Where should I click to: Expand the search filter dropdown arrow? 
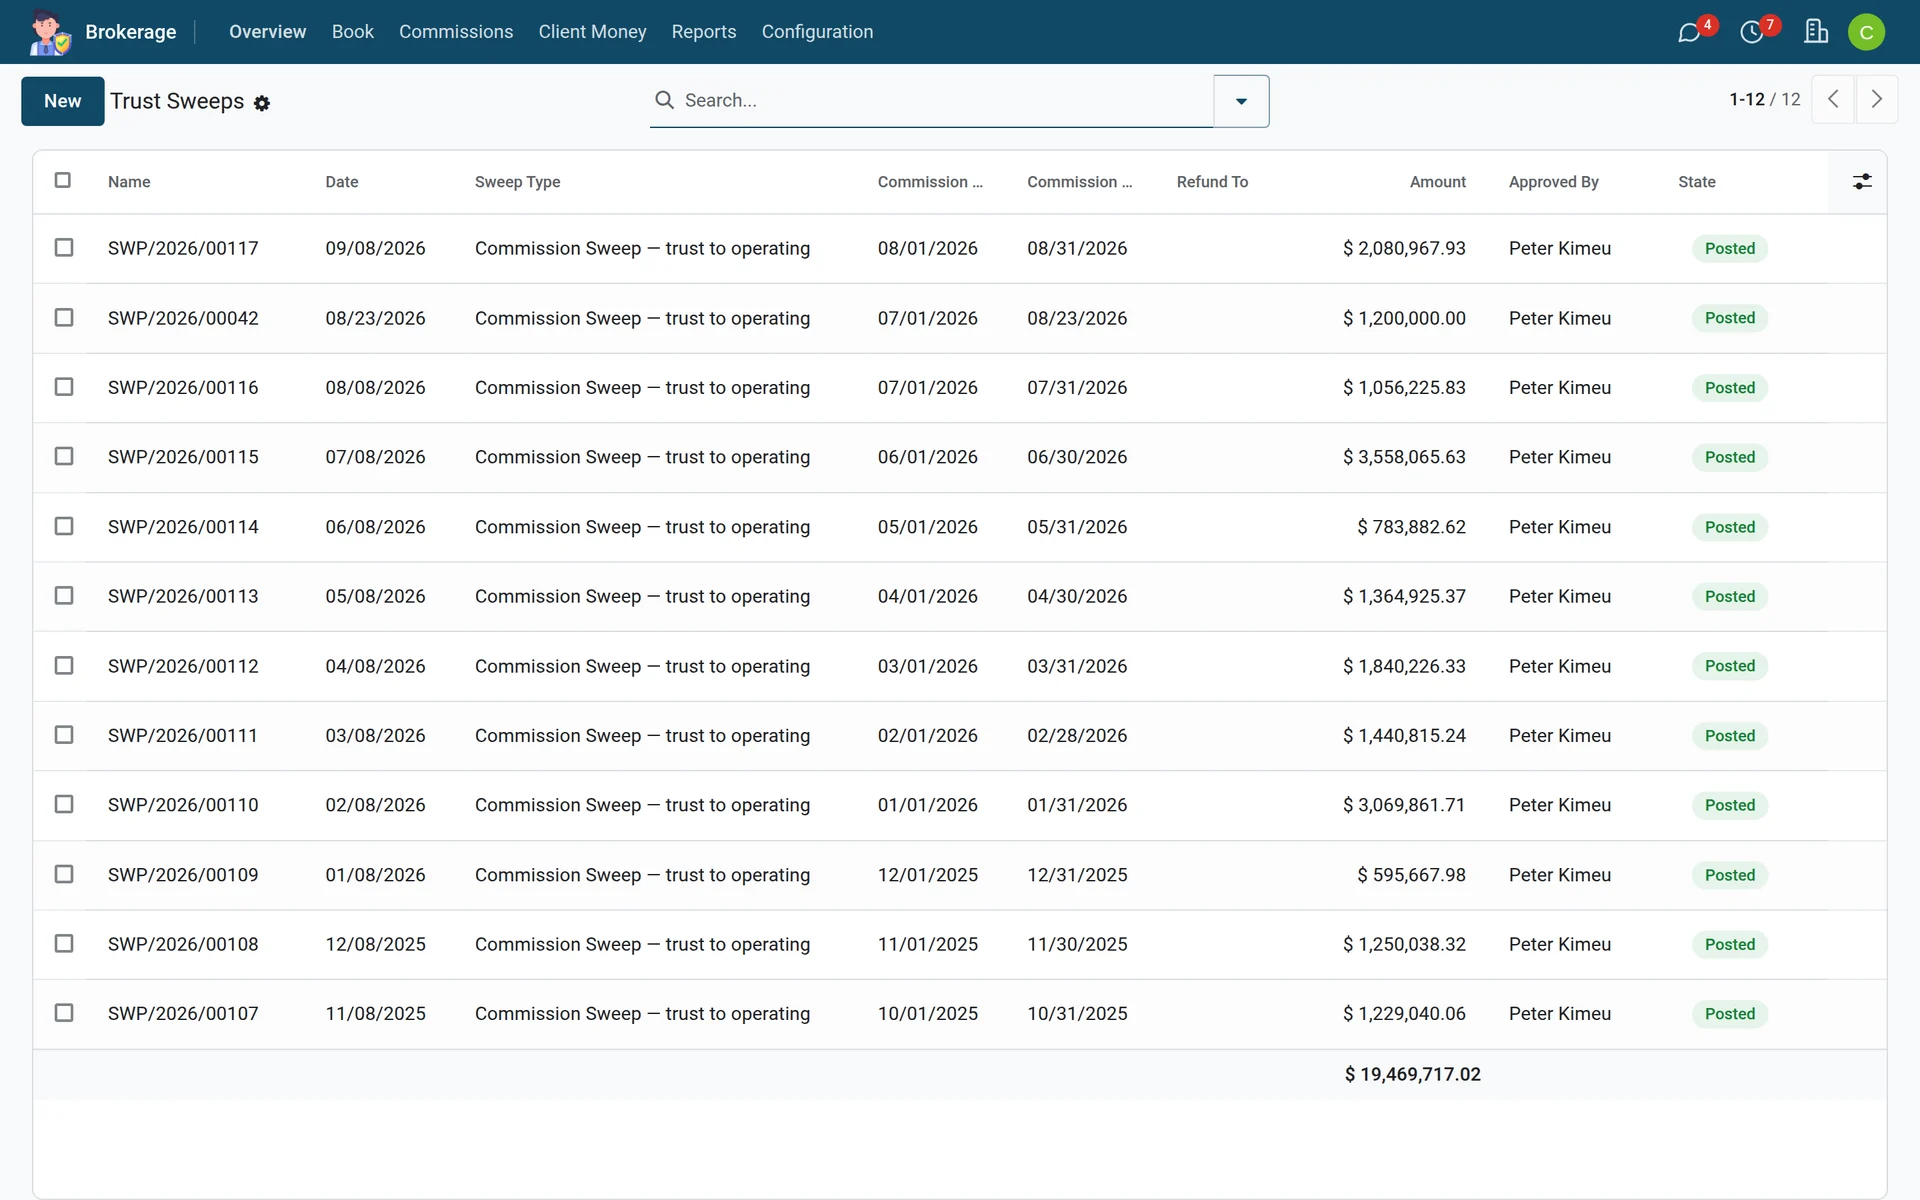(x=1241, y=101)
